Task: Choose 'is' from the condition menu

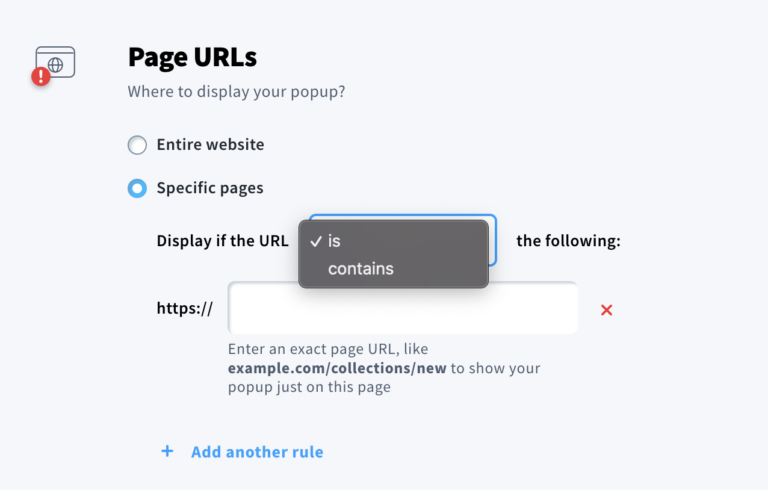Action: tap(335, 241)
